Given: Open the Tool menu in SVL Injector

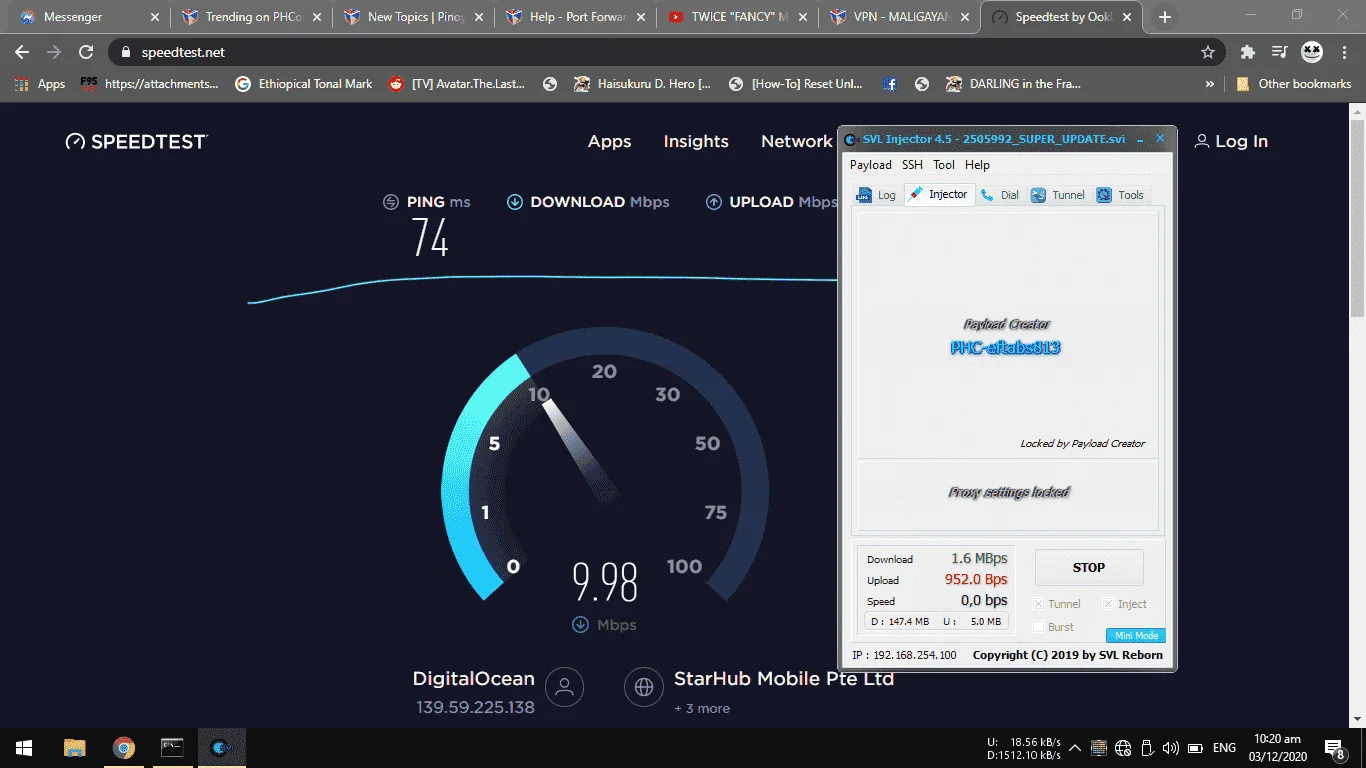Looking at the screenshot, I should click(x=944, y=165).
